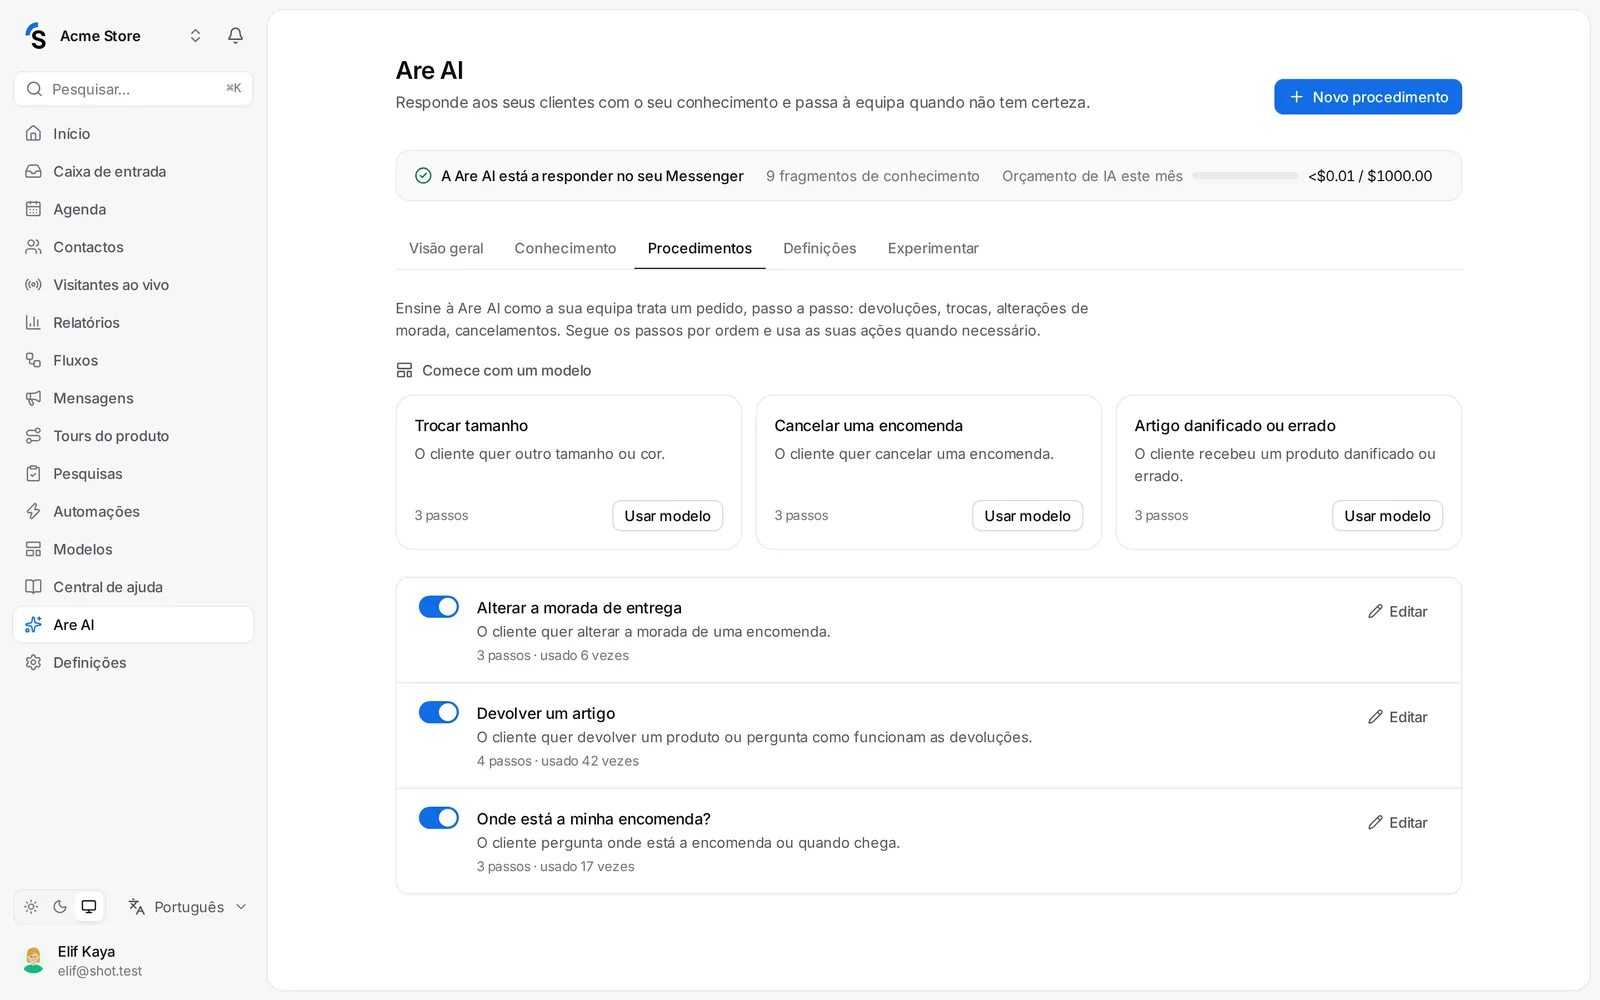
Task: Open Português language dropdown
Action: point(187,907)
